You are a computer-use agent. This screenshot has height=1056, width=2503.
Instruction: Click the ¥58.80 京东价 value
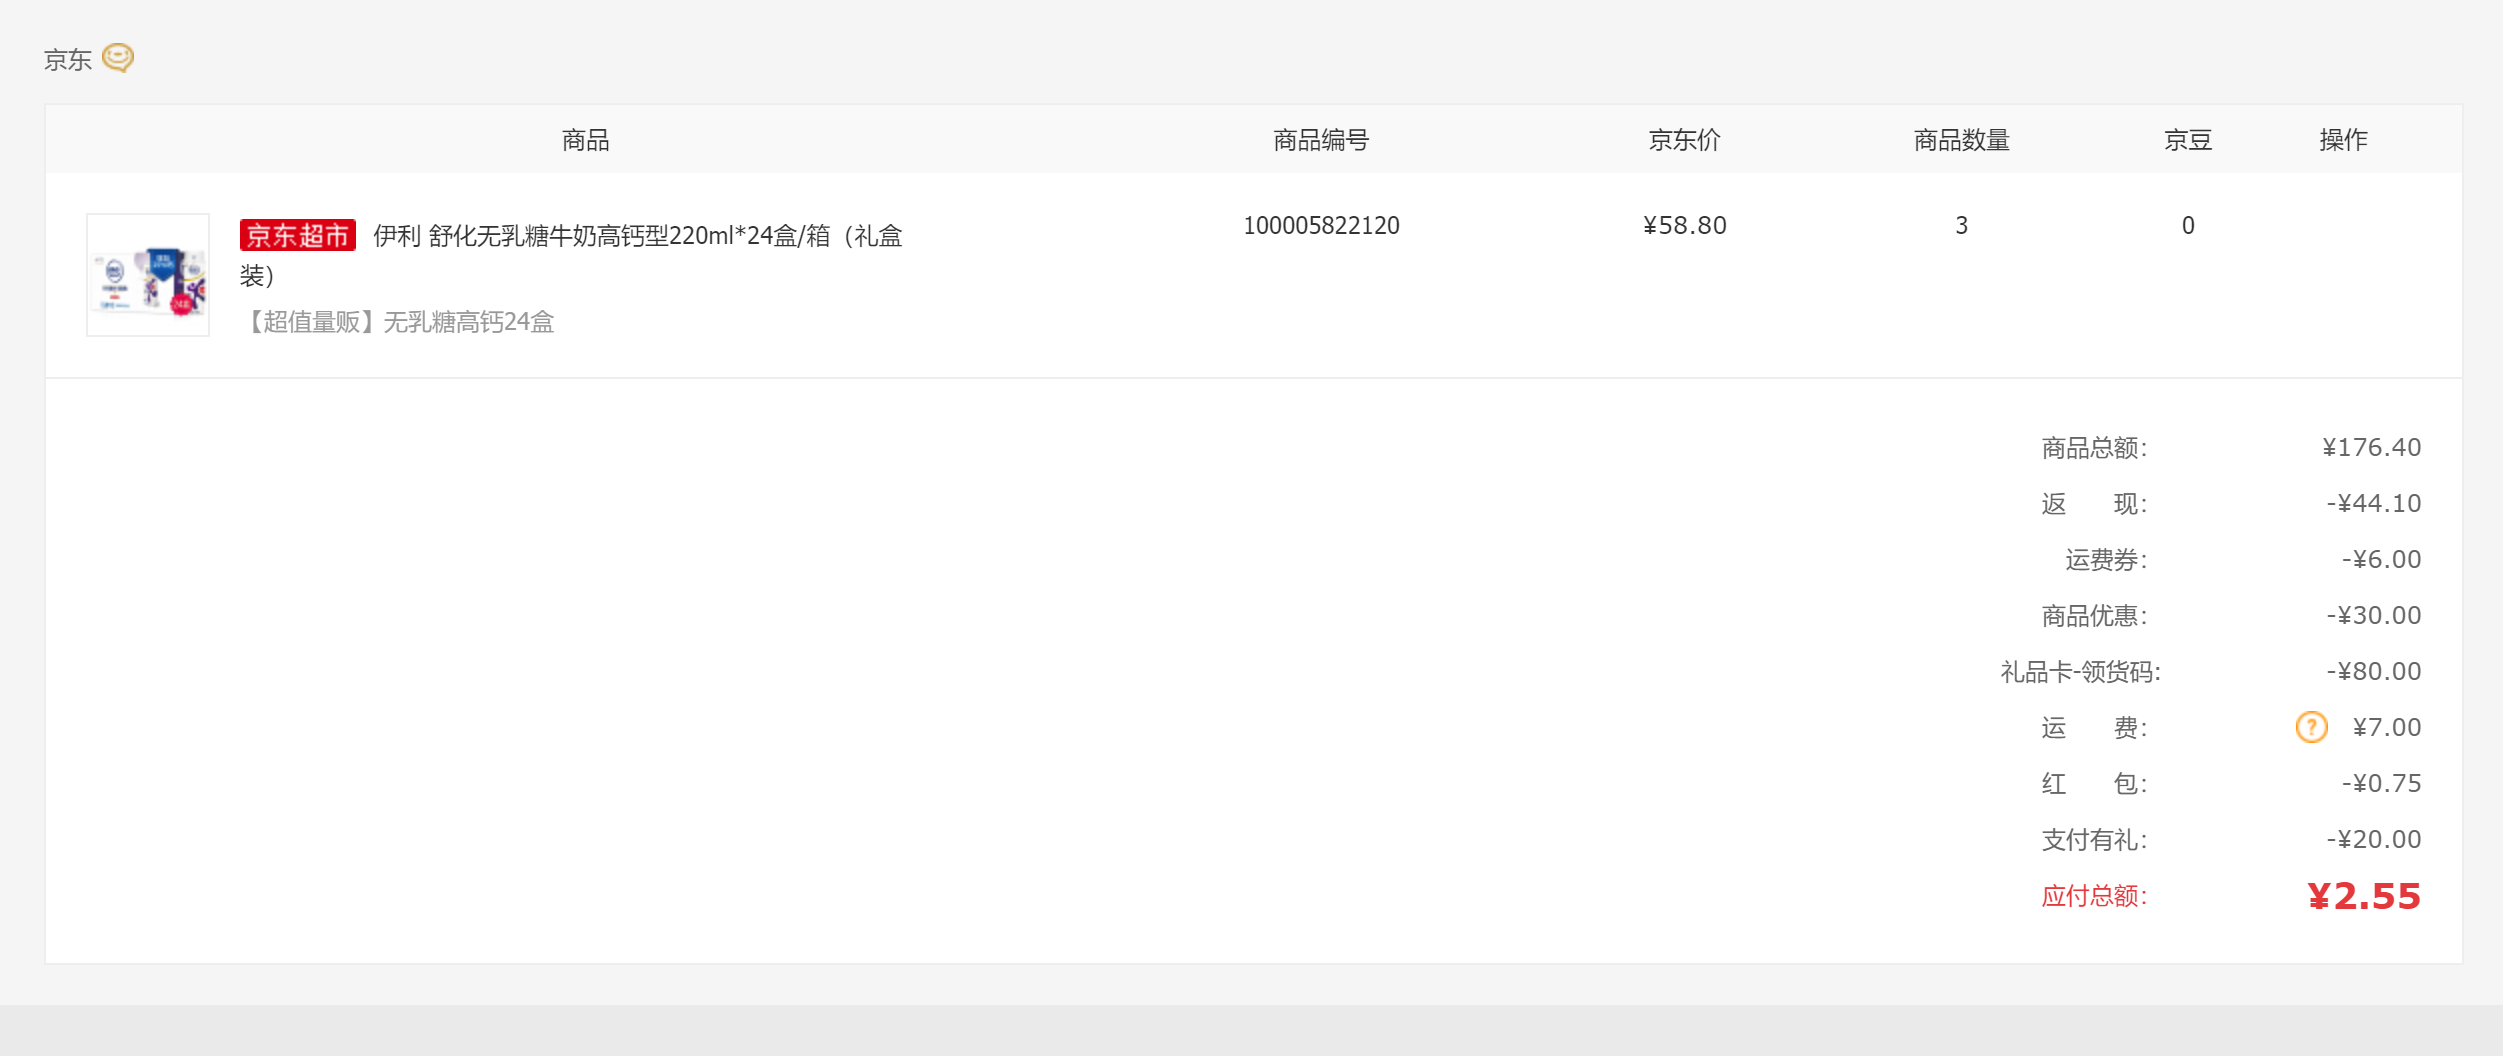coord(1684,225)
